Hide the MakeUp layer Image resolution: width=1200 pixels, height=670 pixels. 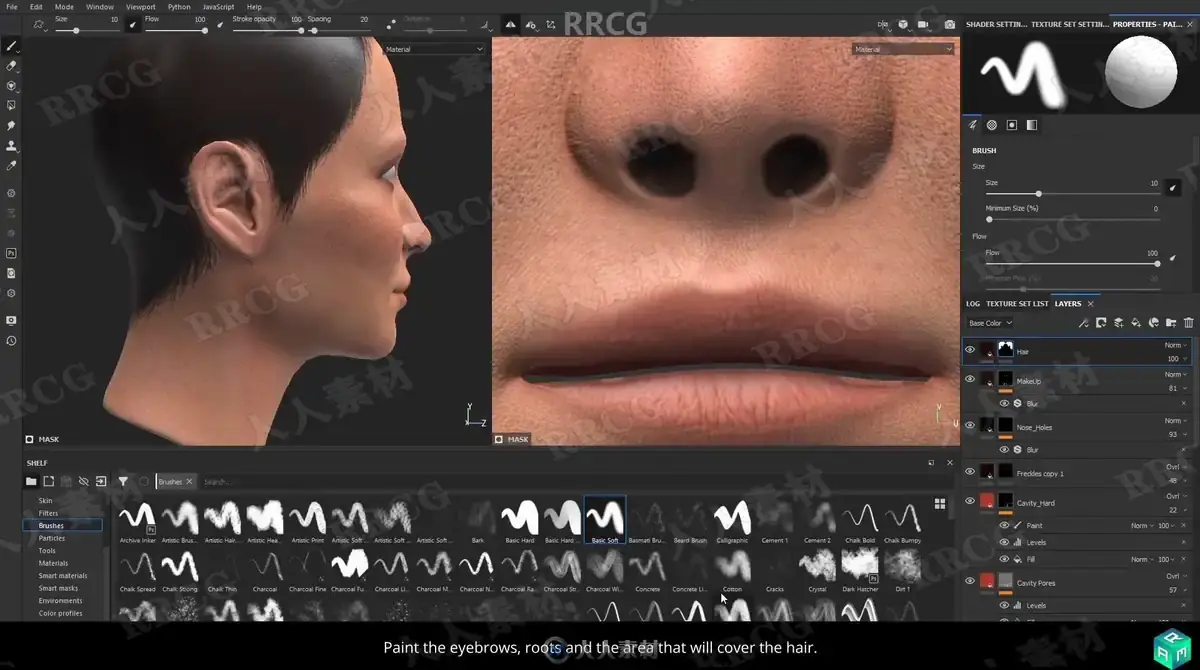pyautogui.click(x=970, y=379)
